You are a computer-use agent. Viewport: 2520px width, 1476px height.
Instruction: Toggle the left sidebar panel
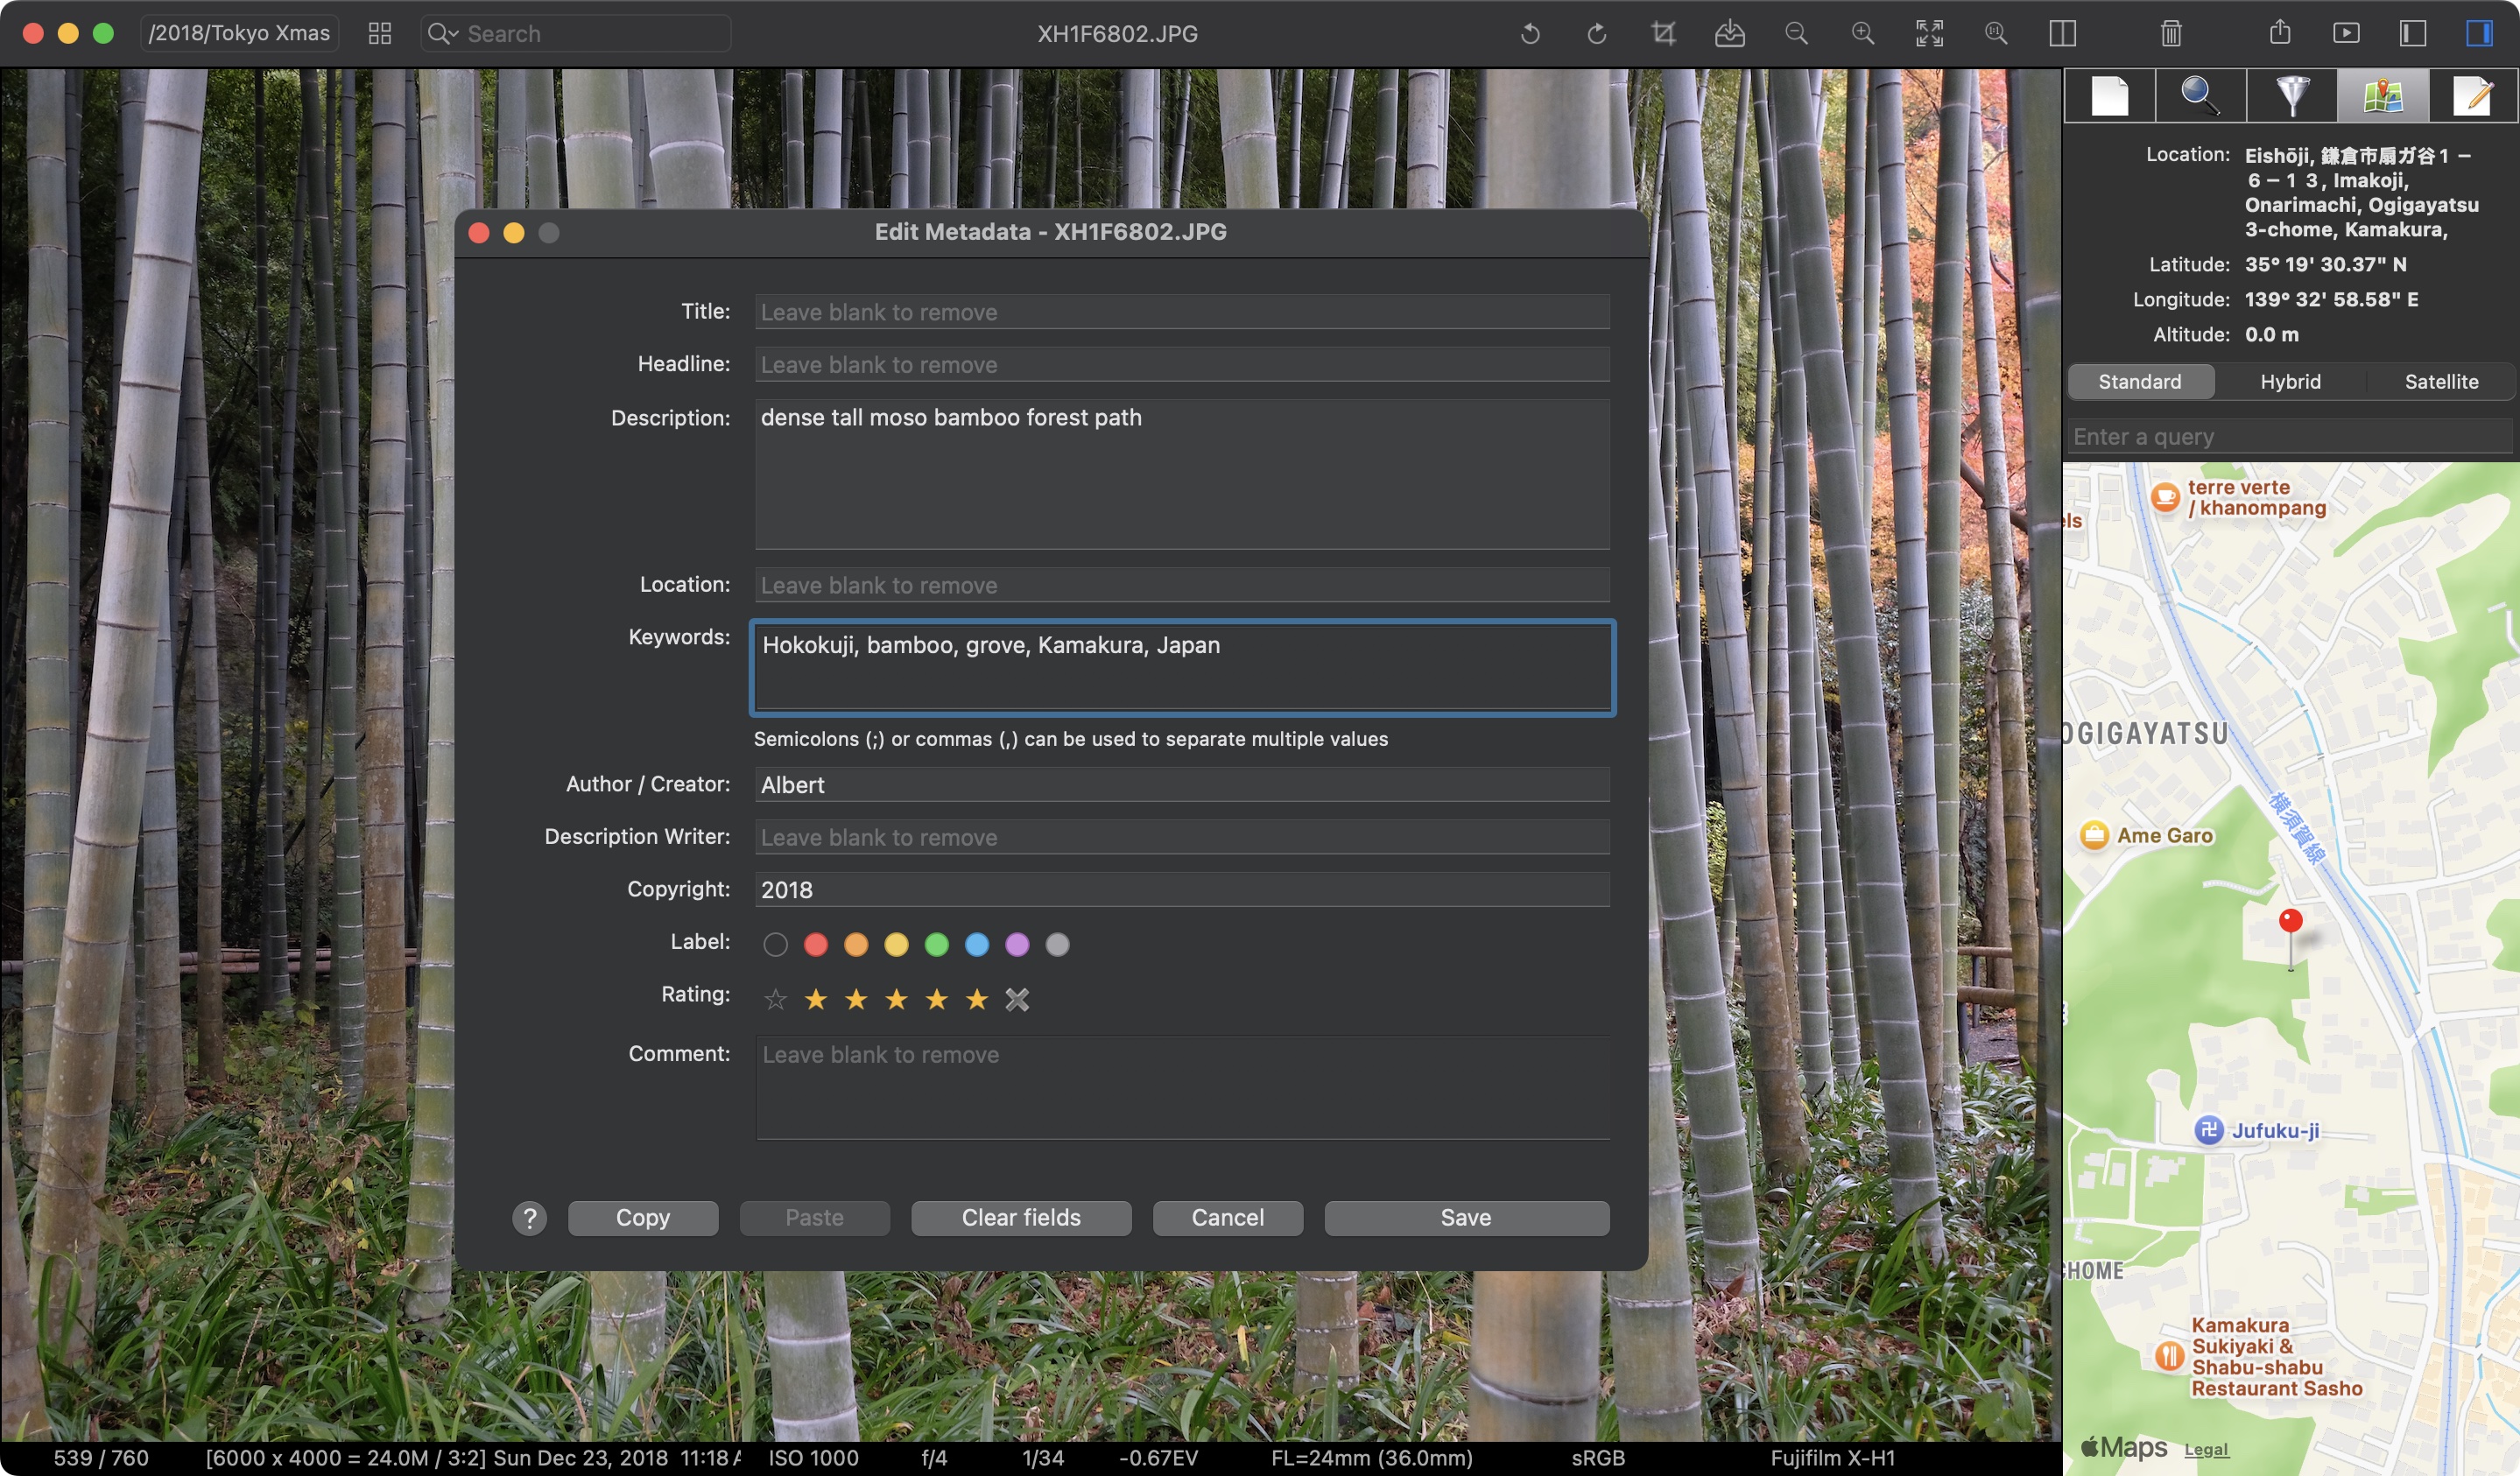tap(2413, 34)
